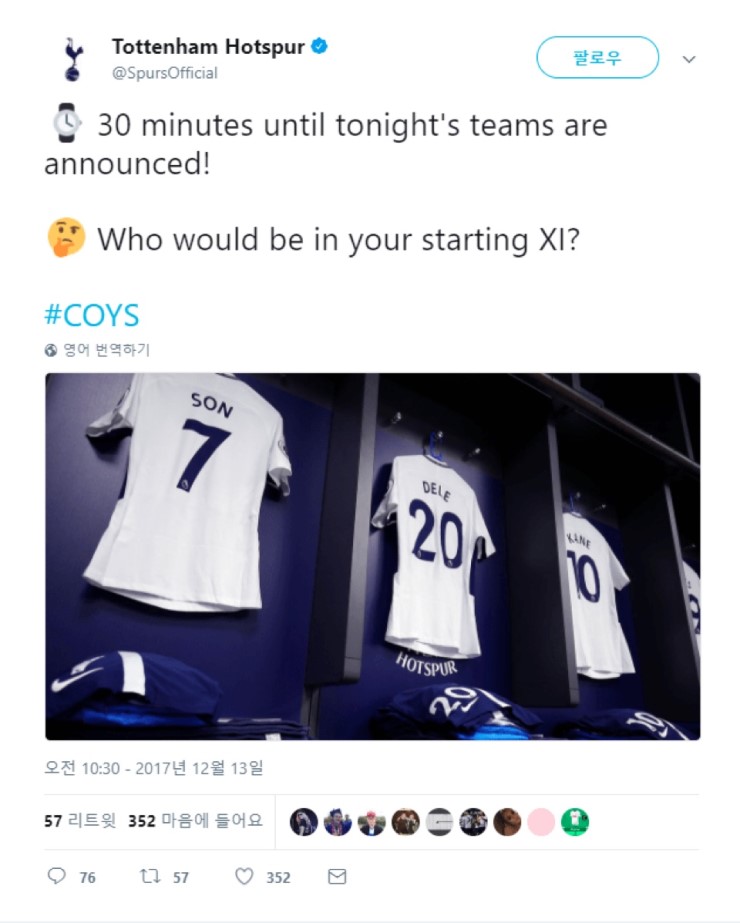This screenshot has width=740, height=923.
Task: Click the @SpursOfficial handle
Action: (x=164, y=73)
